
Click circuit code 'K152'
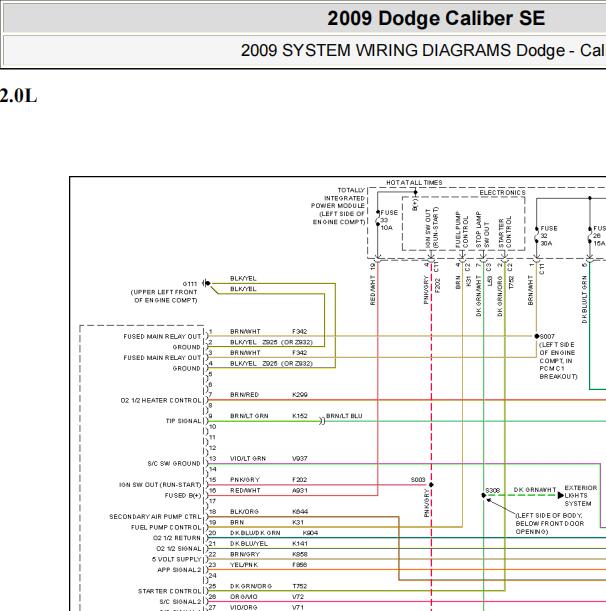tap(300, 416)
